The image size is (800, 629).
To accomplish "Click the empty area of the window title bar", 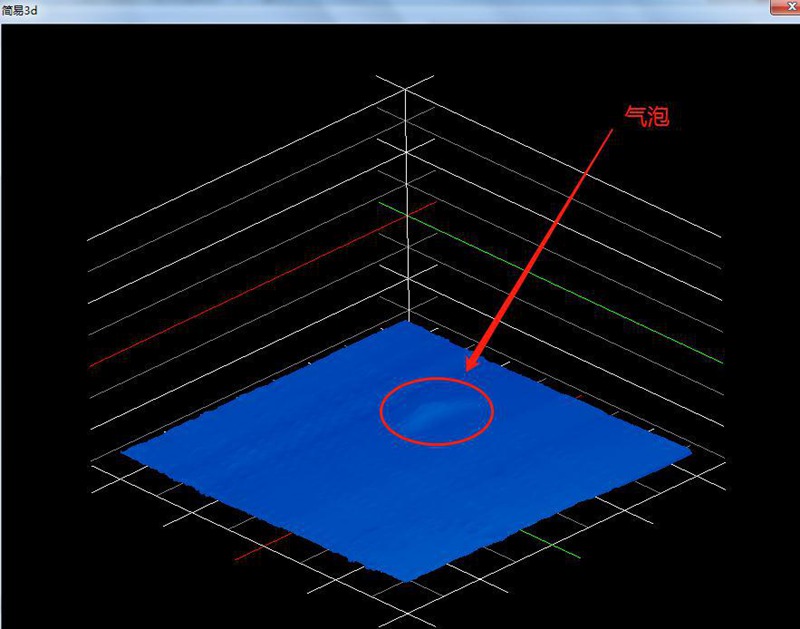I will [x=400, y=9].
